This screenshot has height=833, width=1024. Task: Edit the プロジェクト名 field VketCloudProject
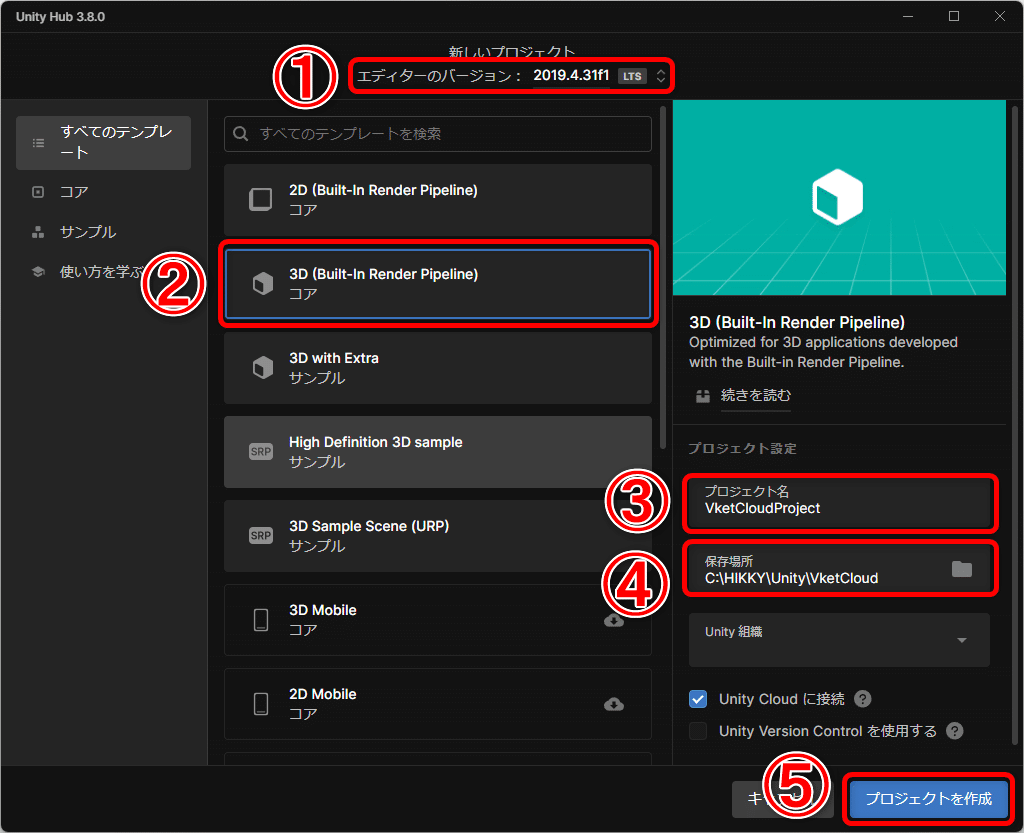click(x=839, y=502)
